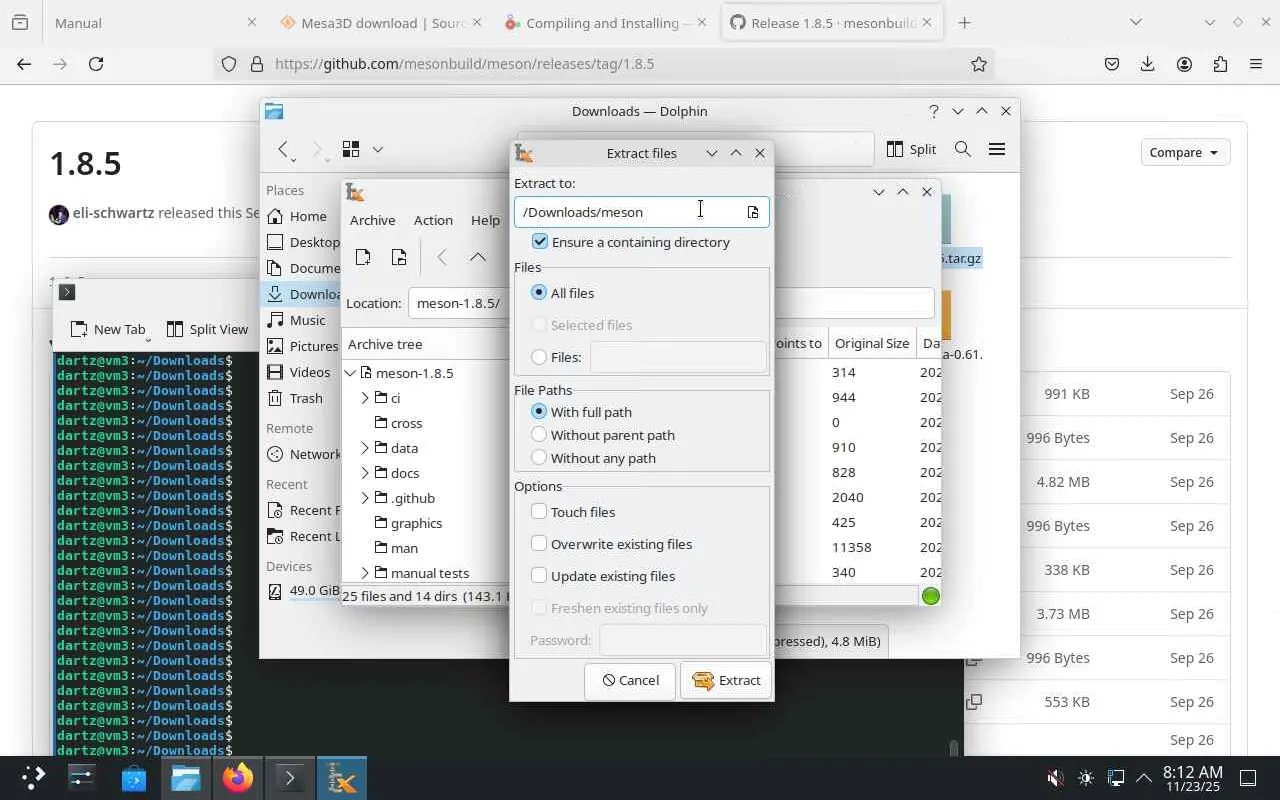Go up one level in Ark toolbar
This screenshot has width=1280, height=800.
tap(478, 257)
